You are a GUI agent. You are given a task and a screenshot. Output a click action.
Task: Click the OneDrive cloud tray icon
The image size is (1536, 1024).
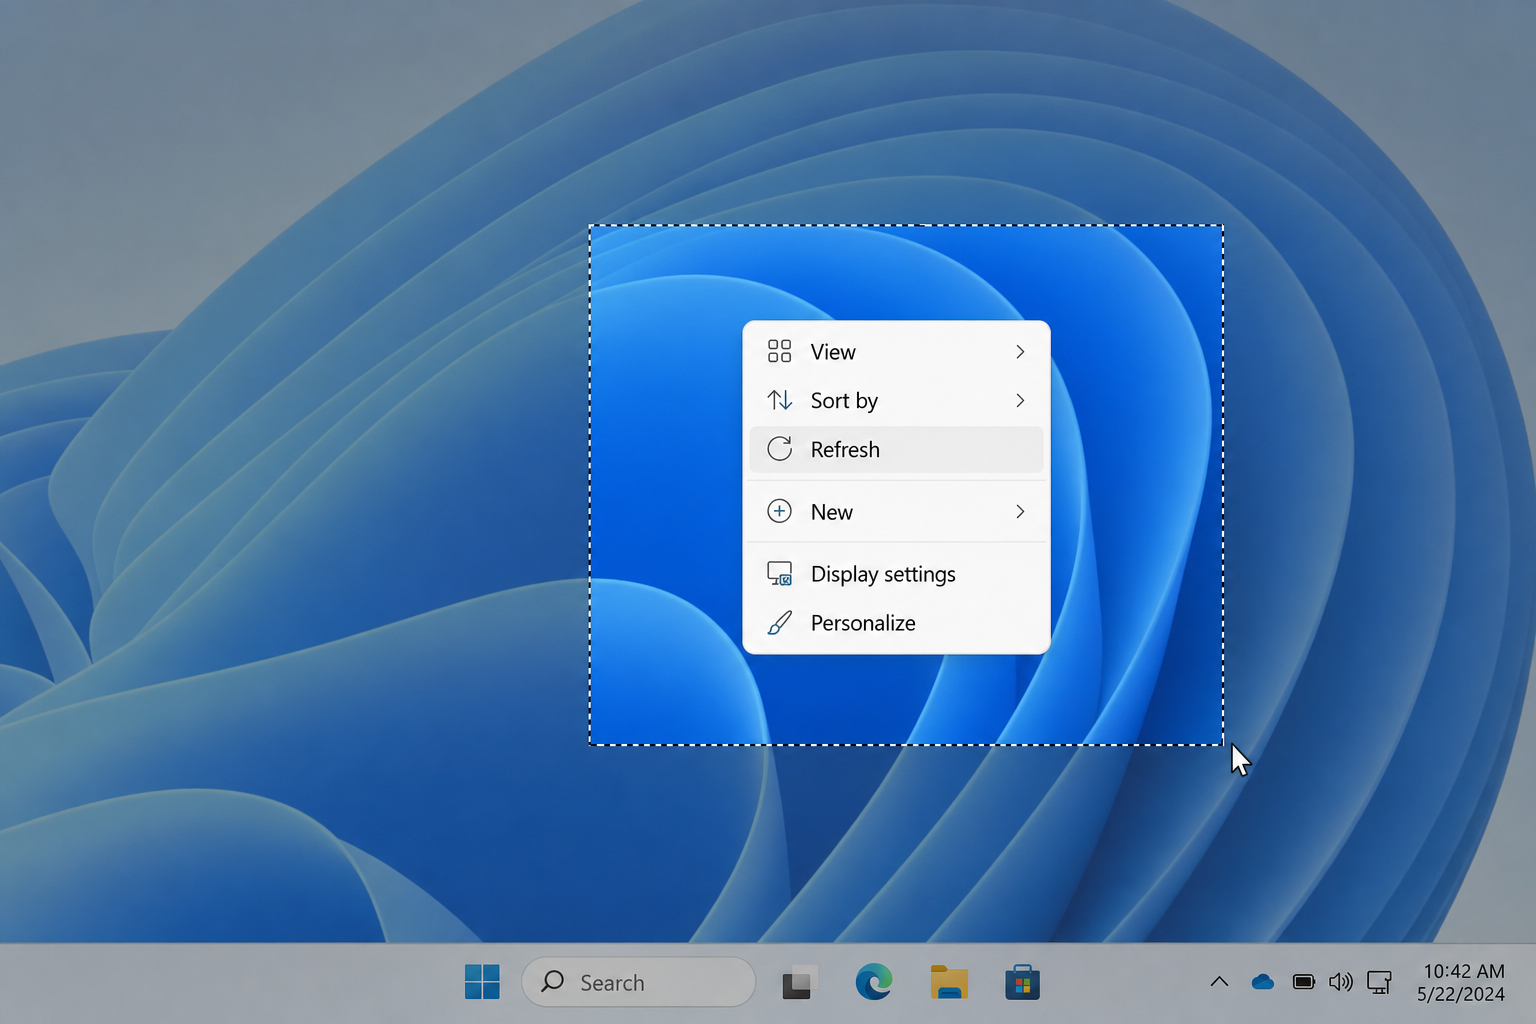coord(1262,982)
